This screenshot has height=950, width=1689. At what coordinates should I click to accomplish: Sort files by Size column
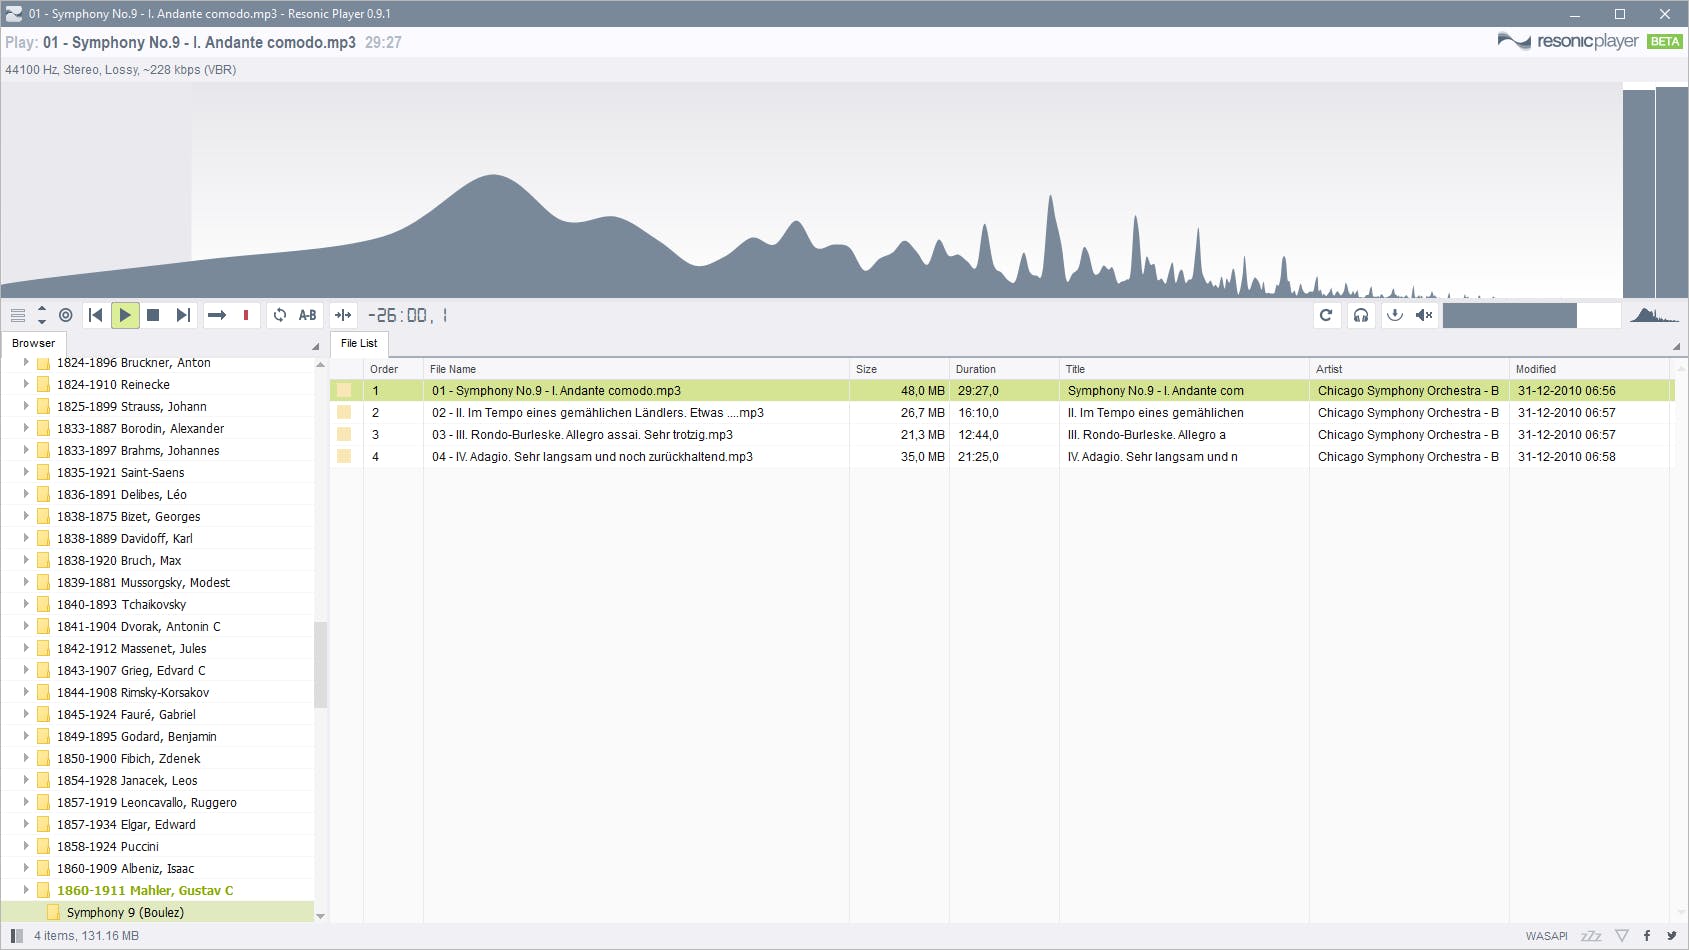[x=899, y=369]
